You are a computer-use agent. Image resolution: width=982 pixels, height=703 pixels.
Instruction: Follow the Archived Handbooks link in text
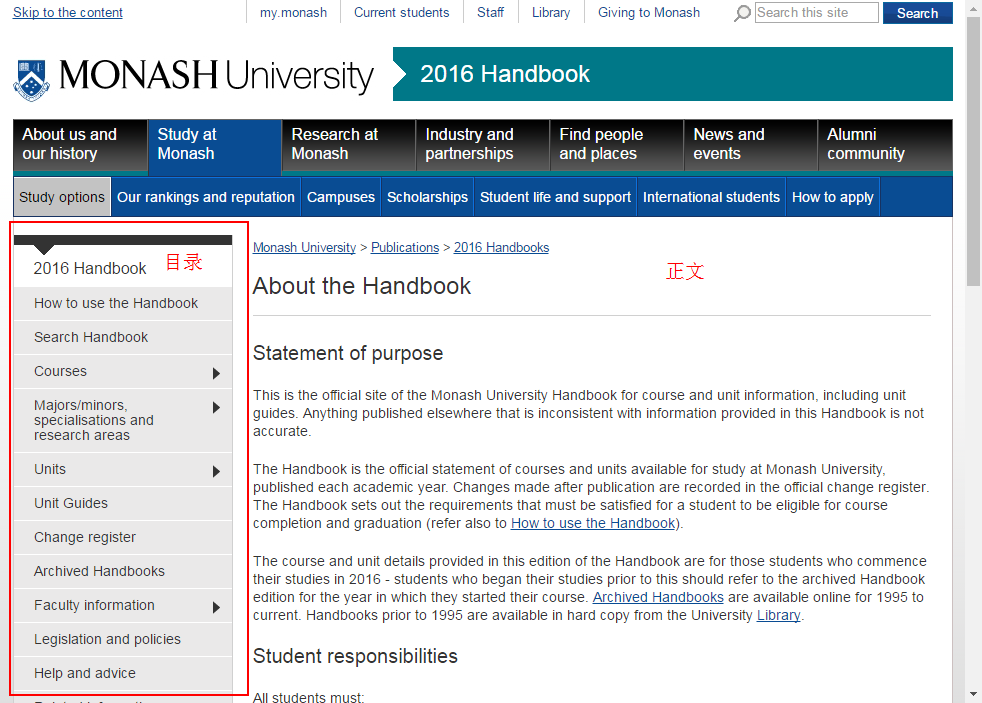[657, 597]
